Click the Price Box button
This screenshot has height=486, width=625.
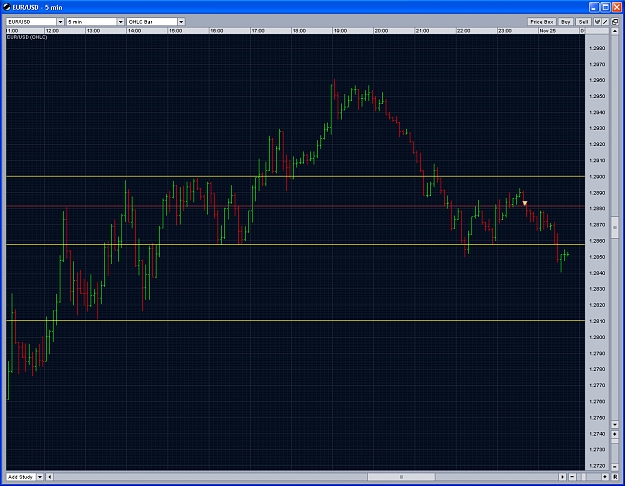point(541,22)
